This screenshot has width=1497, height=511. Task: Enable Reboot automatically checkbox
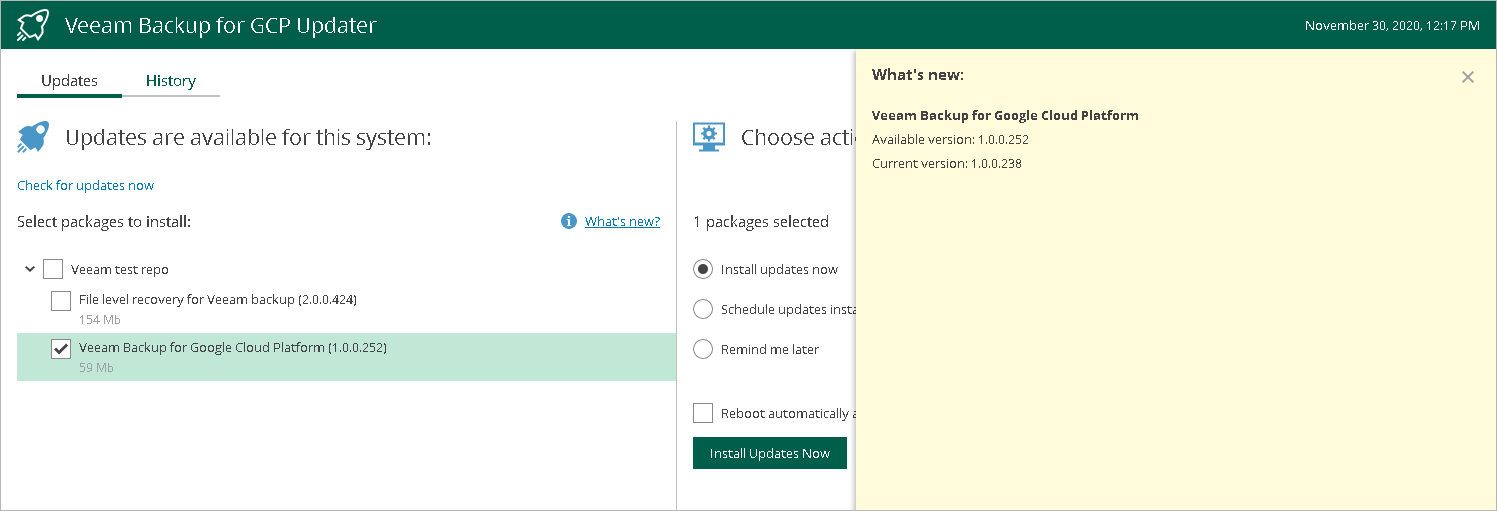point(703,413)
